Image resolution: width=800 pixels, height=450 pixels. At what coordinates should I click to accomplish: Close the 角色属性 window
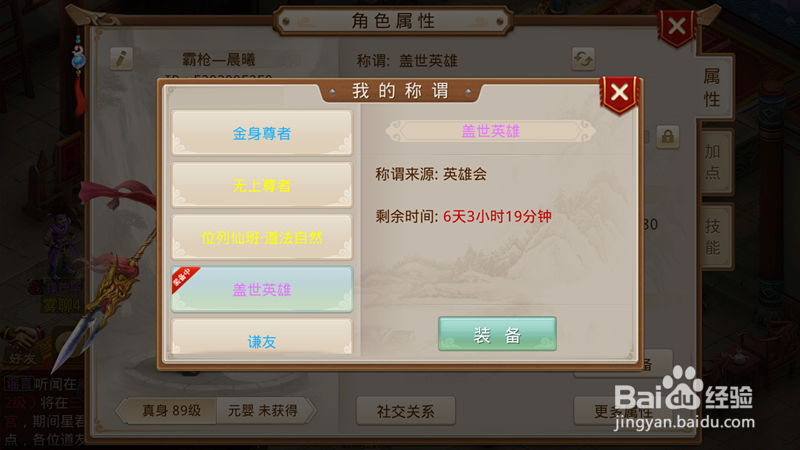(x=677, y=27)
